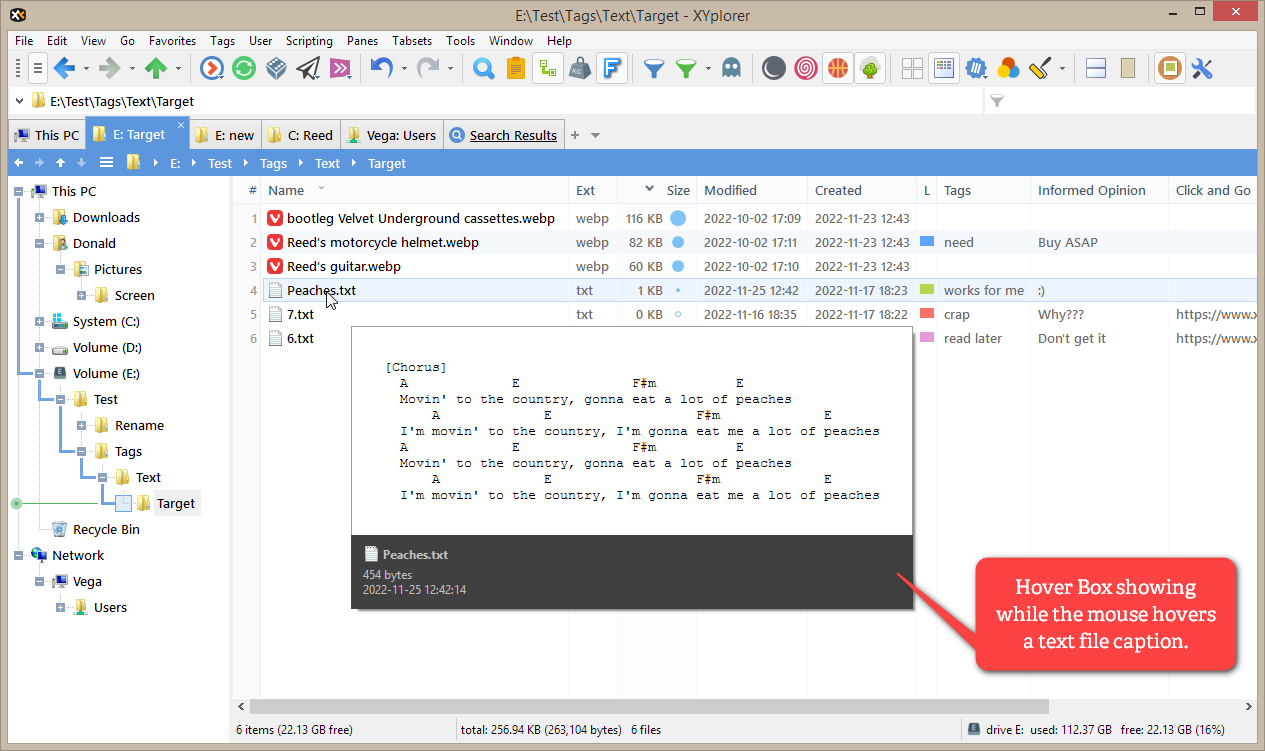Image resolution: width=1265 pixels, height=751 pixels.
Task: Click the dice icon in the toolbar
Action: 277,68
